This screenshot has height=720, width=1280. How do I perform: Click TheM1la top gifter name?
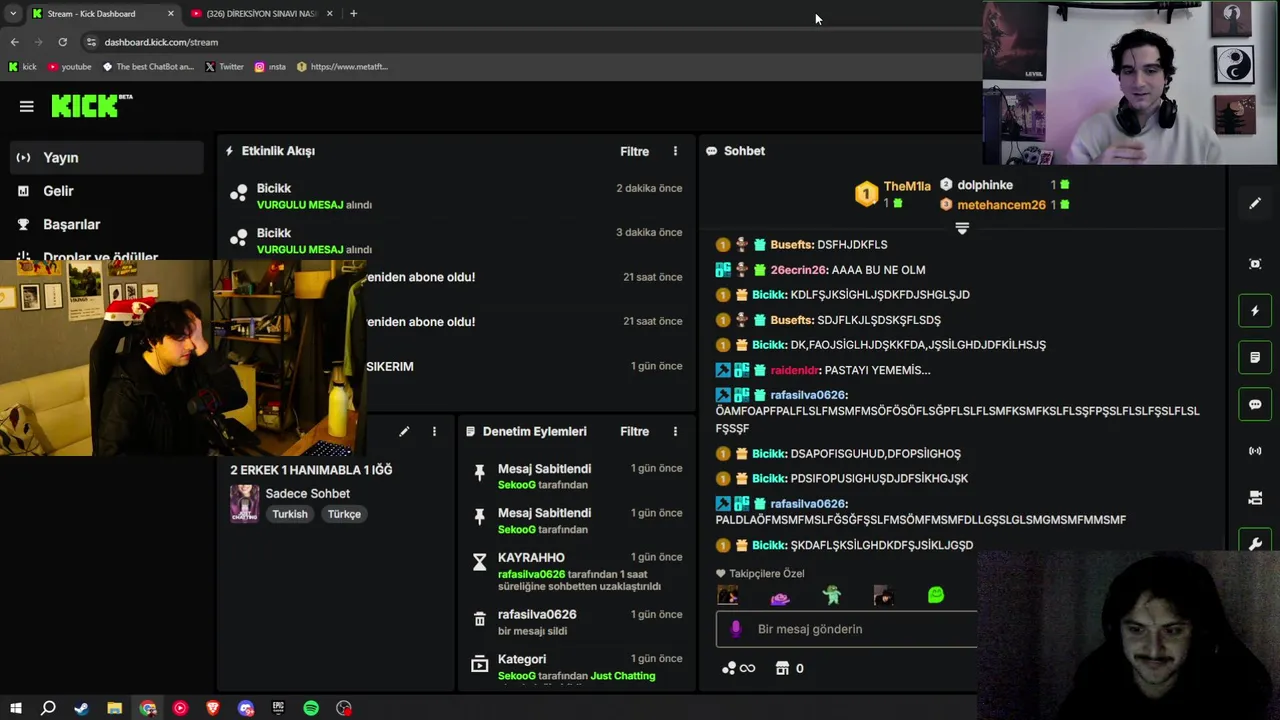click(907, 186)
